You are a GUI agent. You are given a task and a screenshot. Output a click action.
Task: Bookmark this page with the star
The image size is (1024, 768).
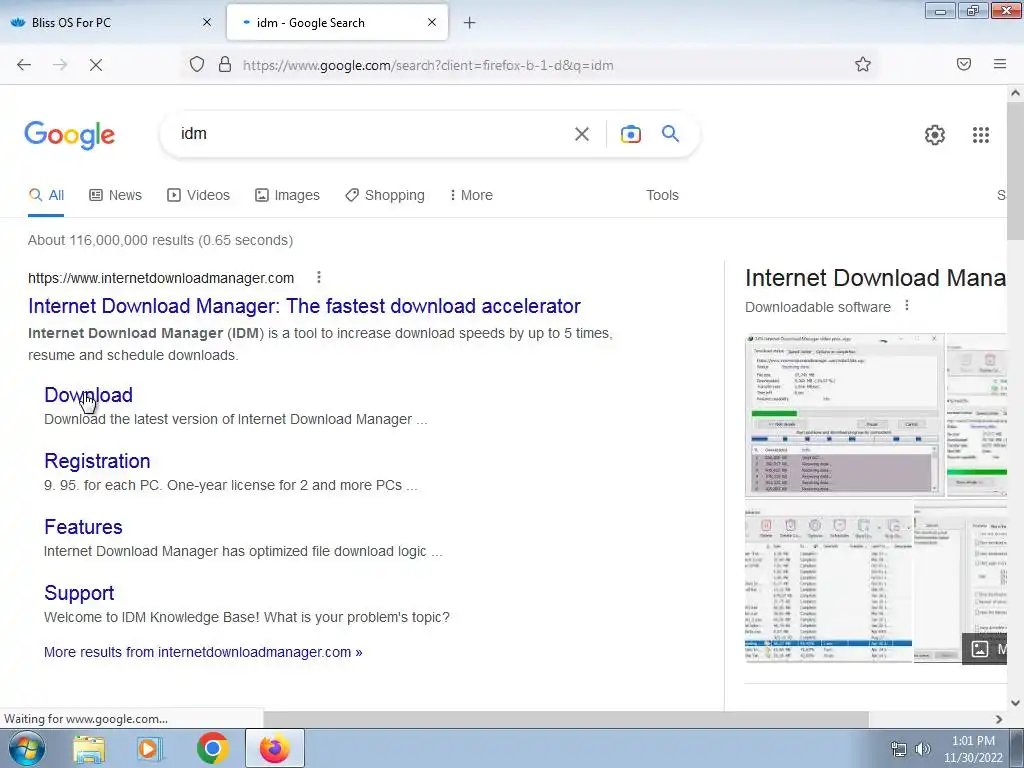pos(863,64)
